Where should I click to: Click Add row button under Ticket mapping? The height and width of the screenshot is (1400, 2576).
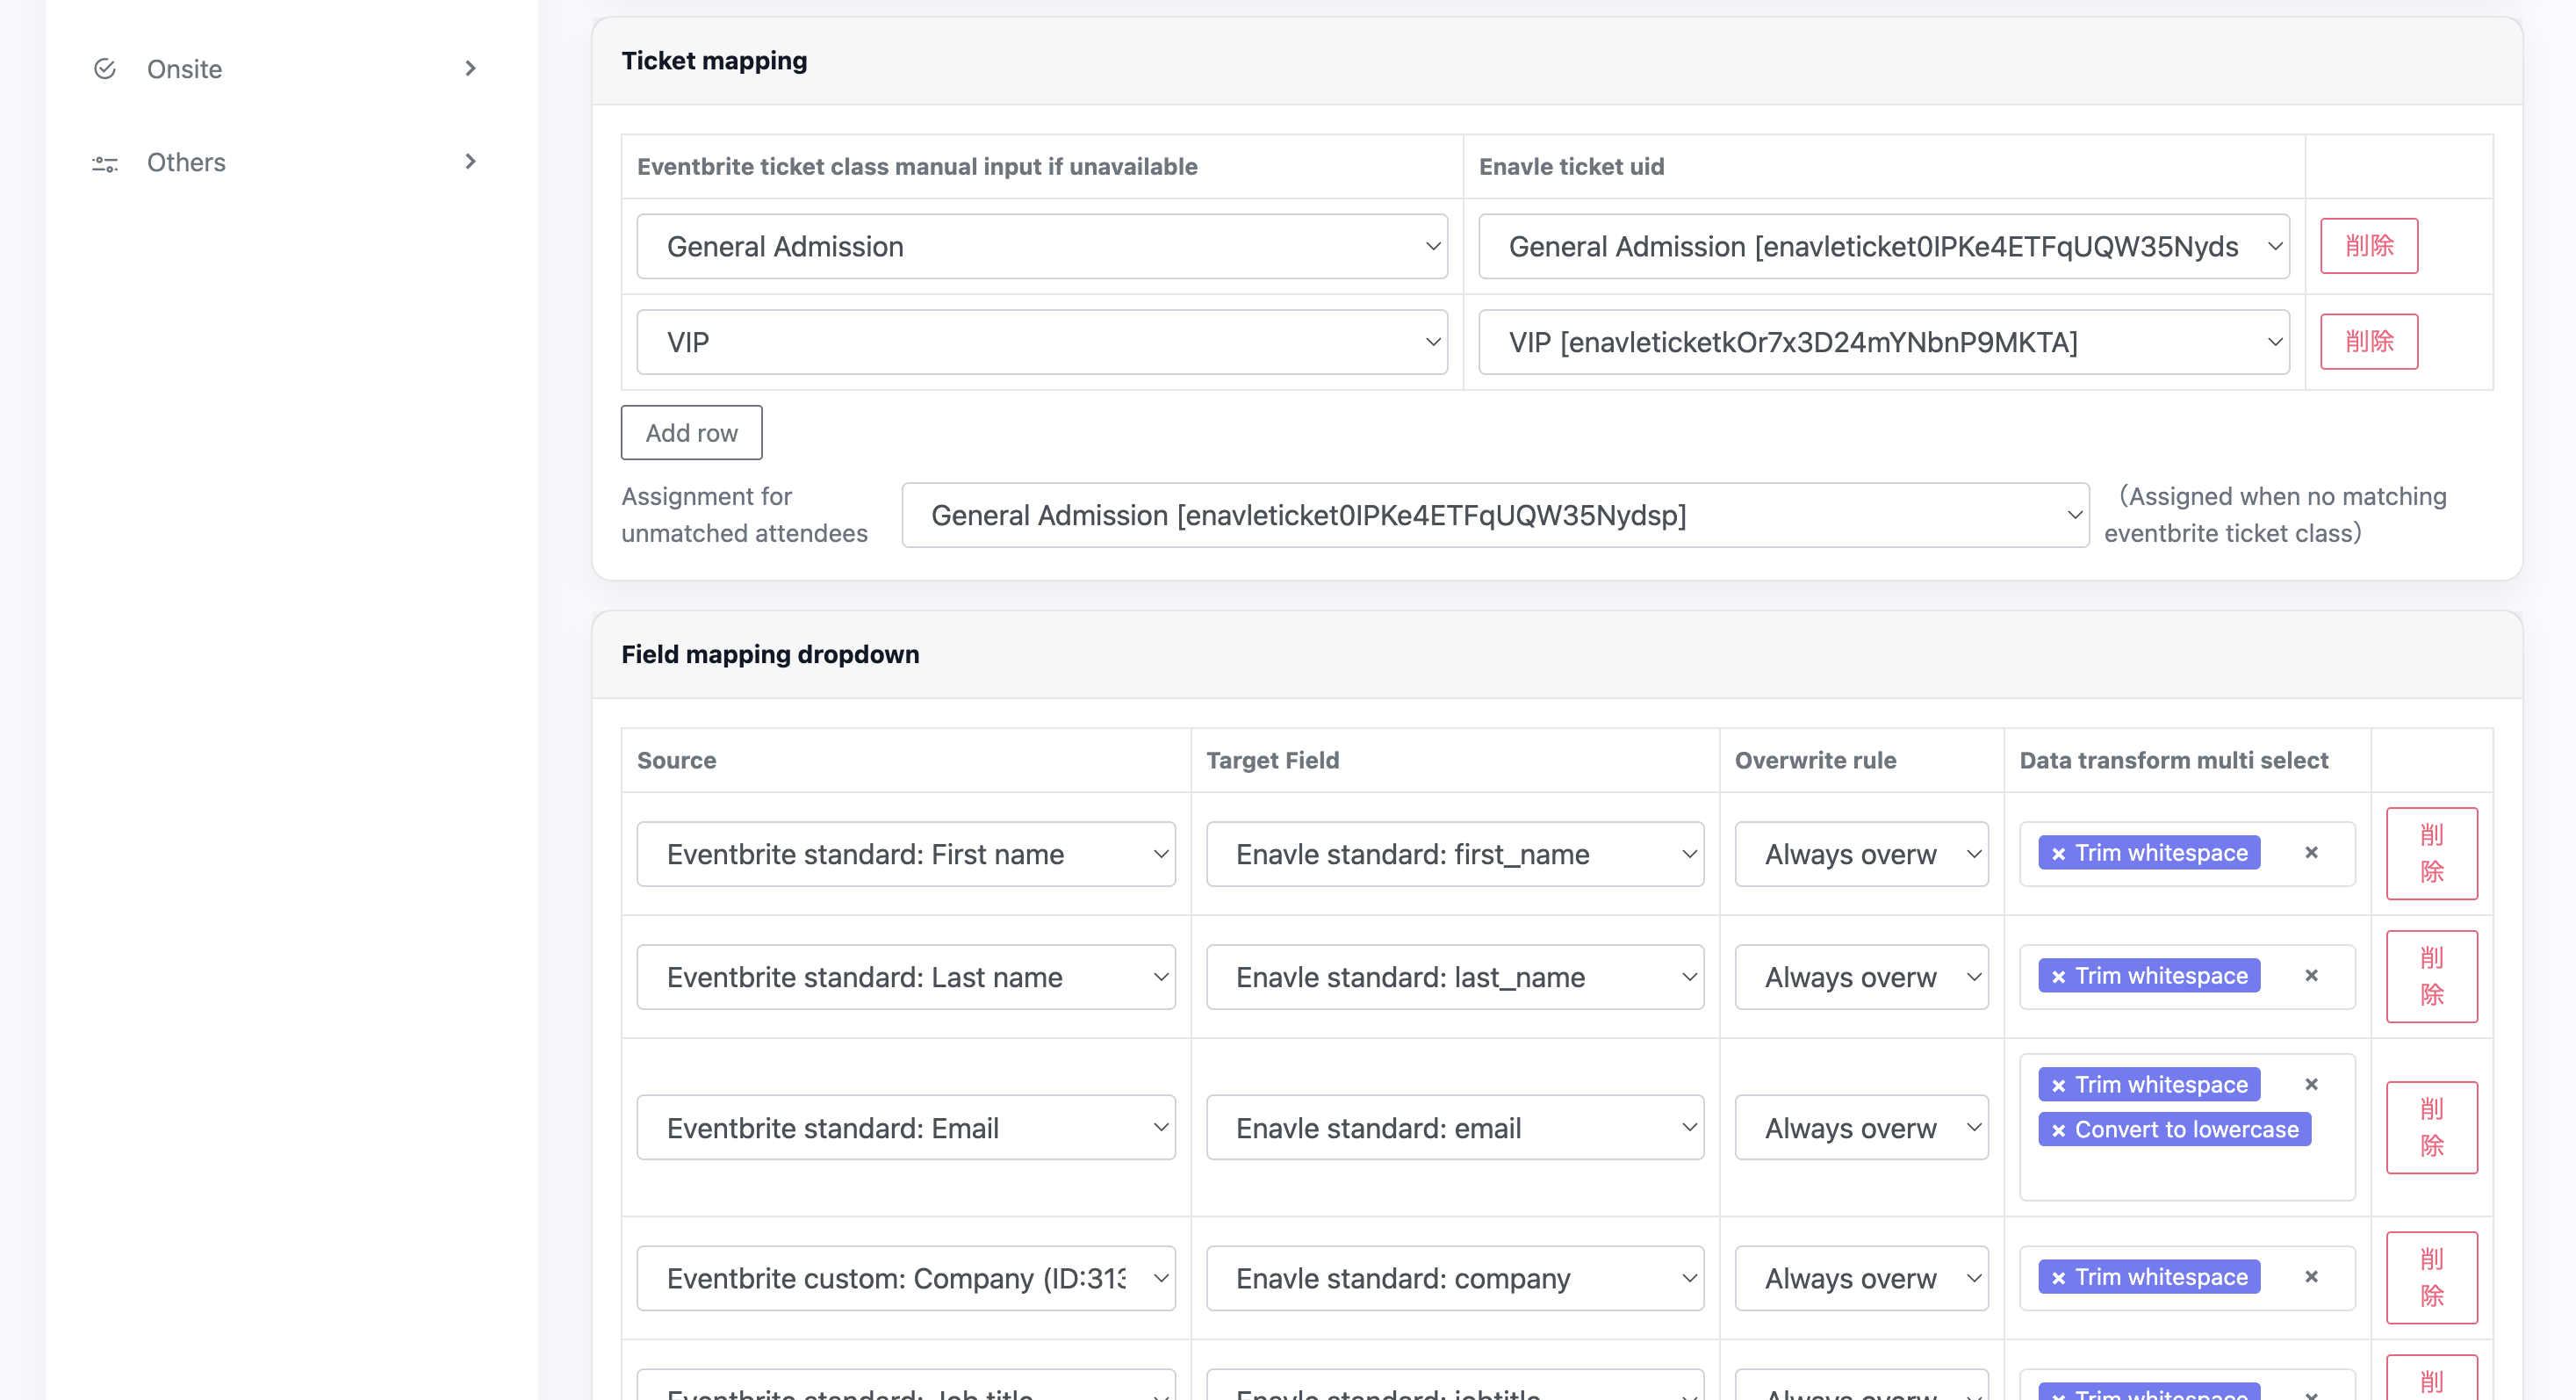691,433
